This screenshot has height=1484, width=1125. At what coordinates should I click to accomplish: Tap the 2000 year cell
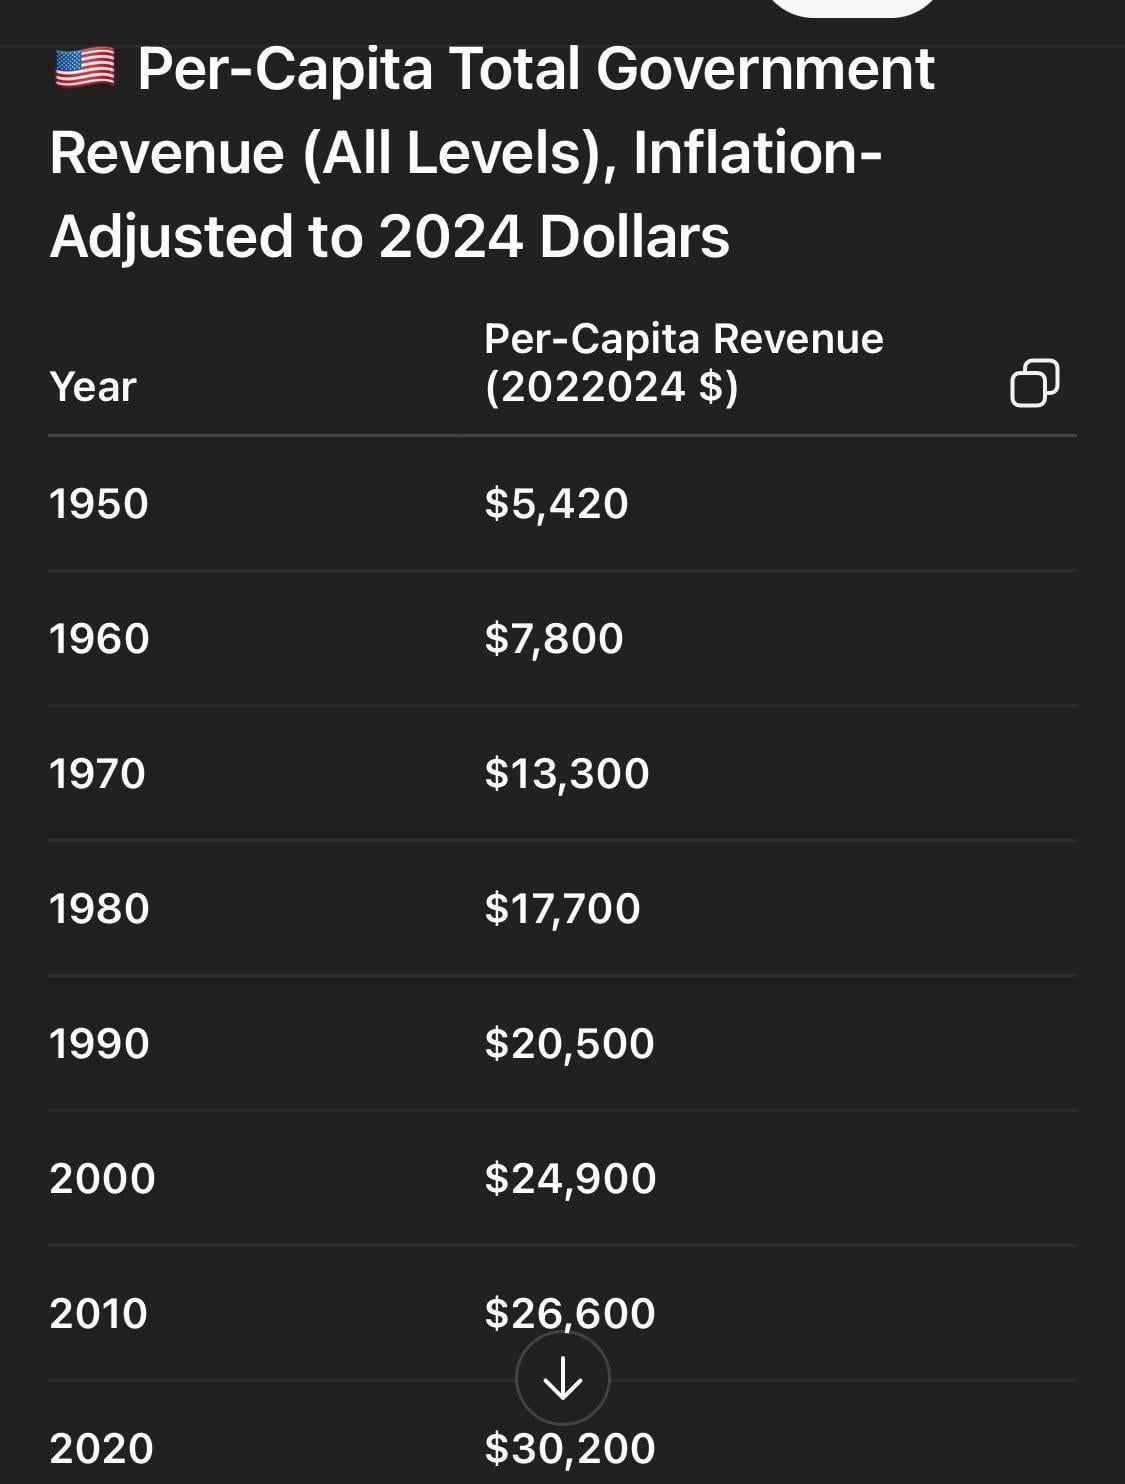point(103,1178)
